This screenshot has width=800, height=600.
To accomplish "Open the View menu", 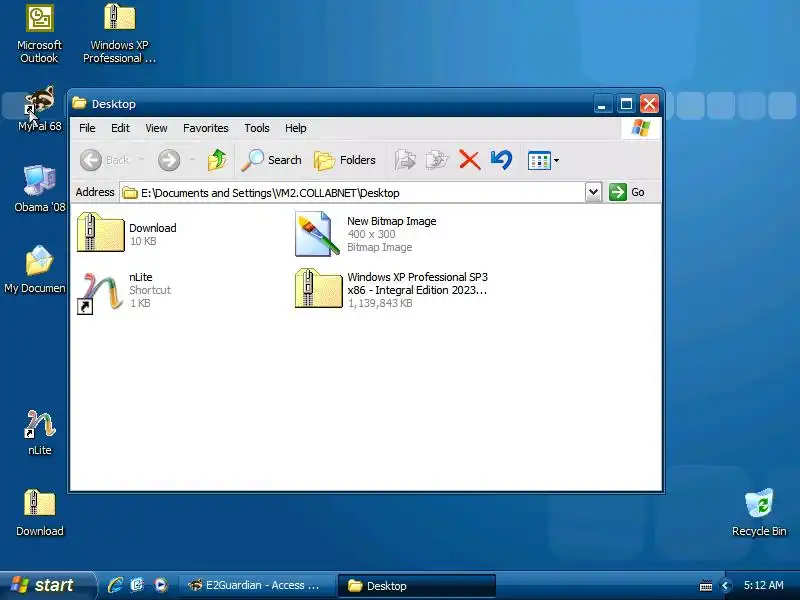I will point(156,128).
